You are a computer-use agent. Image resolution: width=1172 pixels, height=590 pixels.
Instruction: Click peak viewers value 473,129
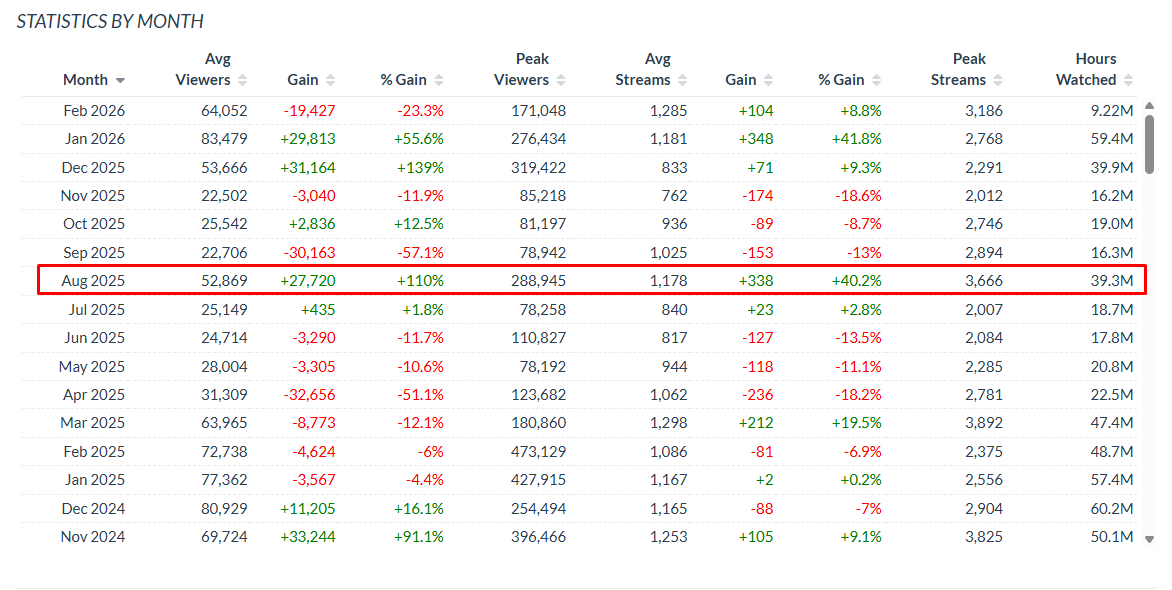(539, 452)
